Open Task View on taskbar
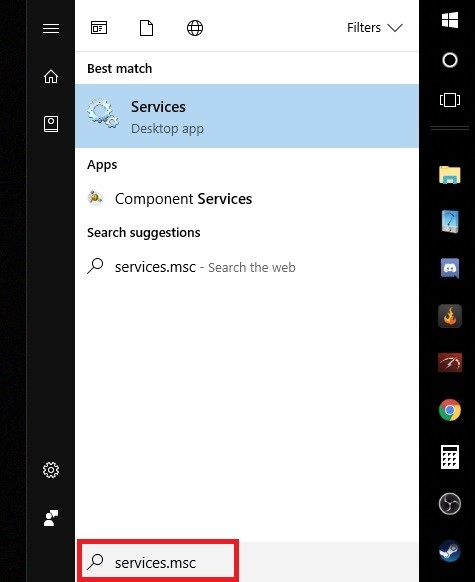This screenshot has height=582, width=475. click(450, 100)
